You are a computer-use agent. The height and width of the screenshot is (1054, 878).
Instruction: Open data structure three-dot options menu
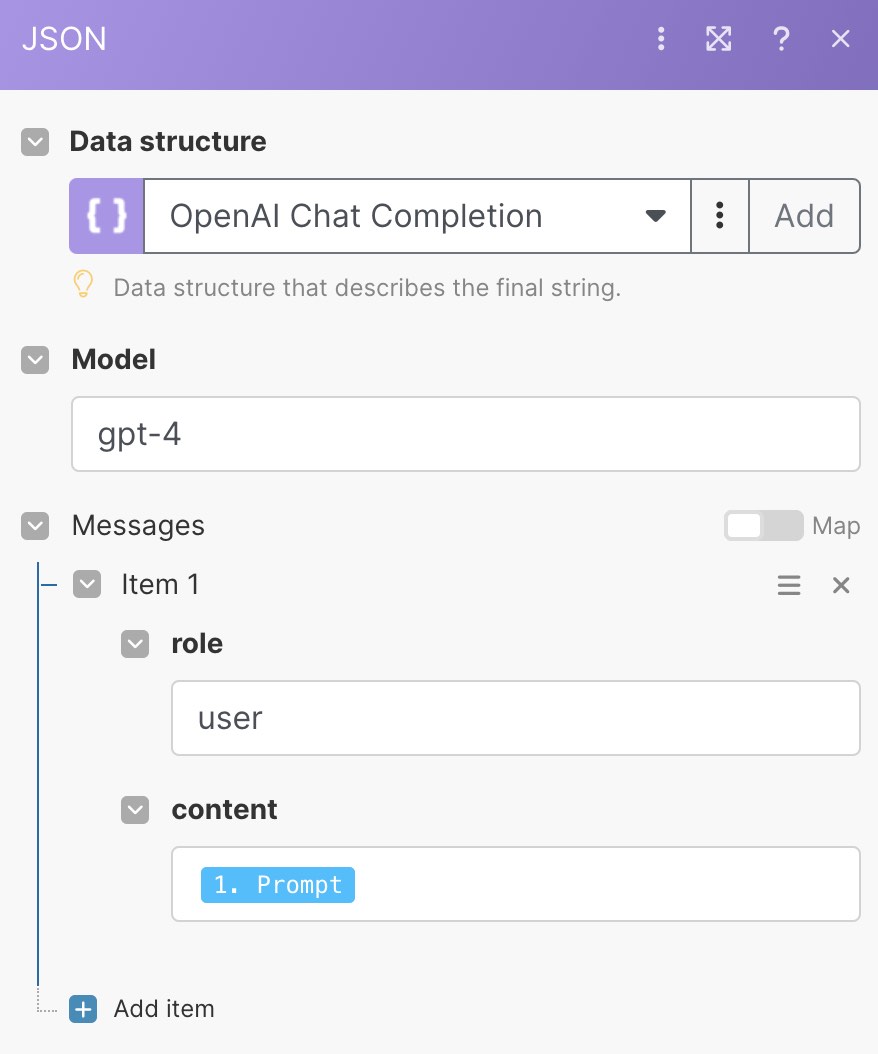pyautogui.click(x=719, y=216)
